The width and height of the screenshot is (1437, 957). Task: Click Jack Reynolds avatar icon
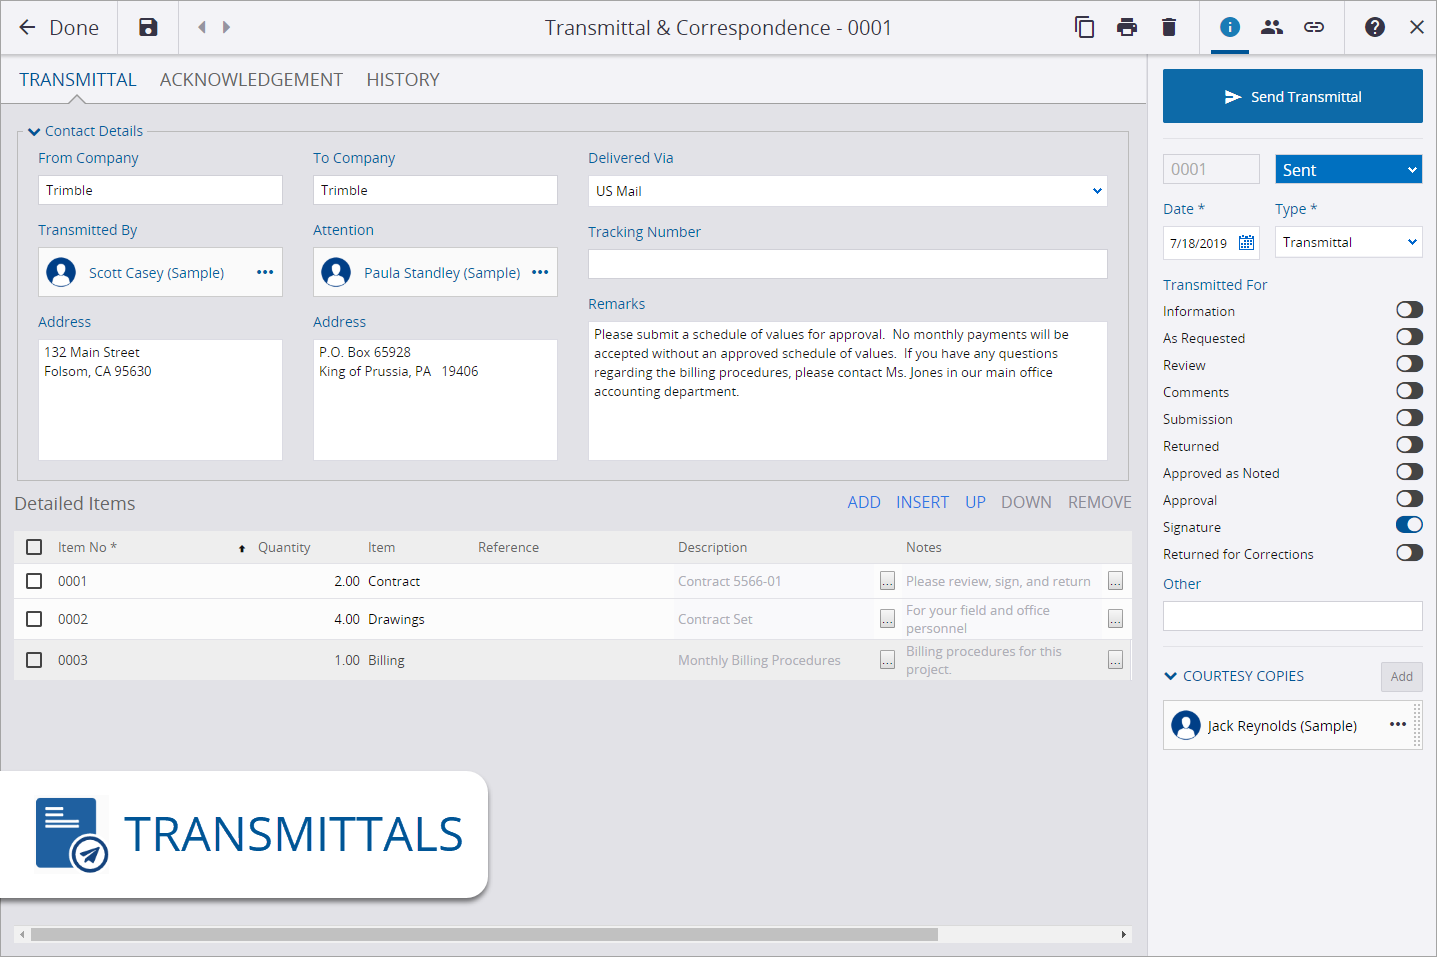coord(1186,725)
